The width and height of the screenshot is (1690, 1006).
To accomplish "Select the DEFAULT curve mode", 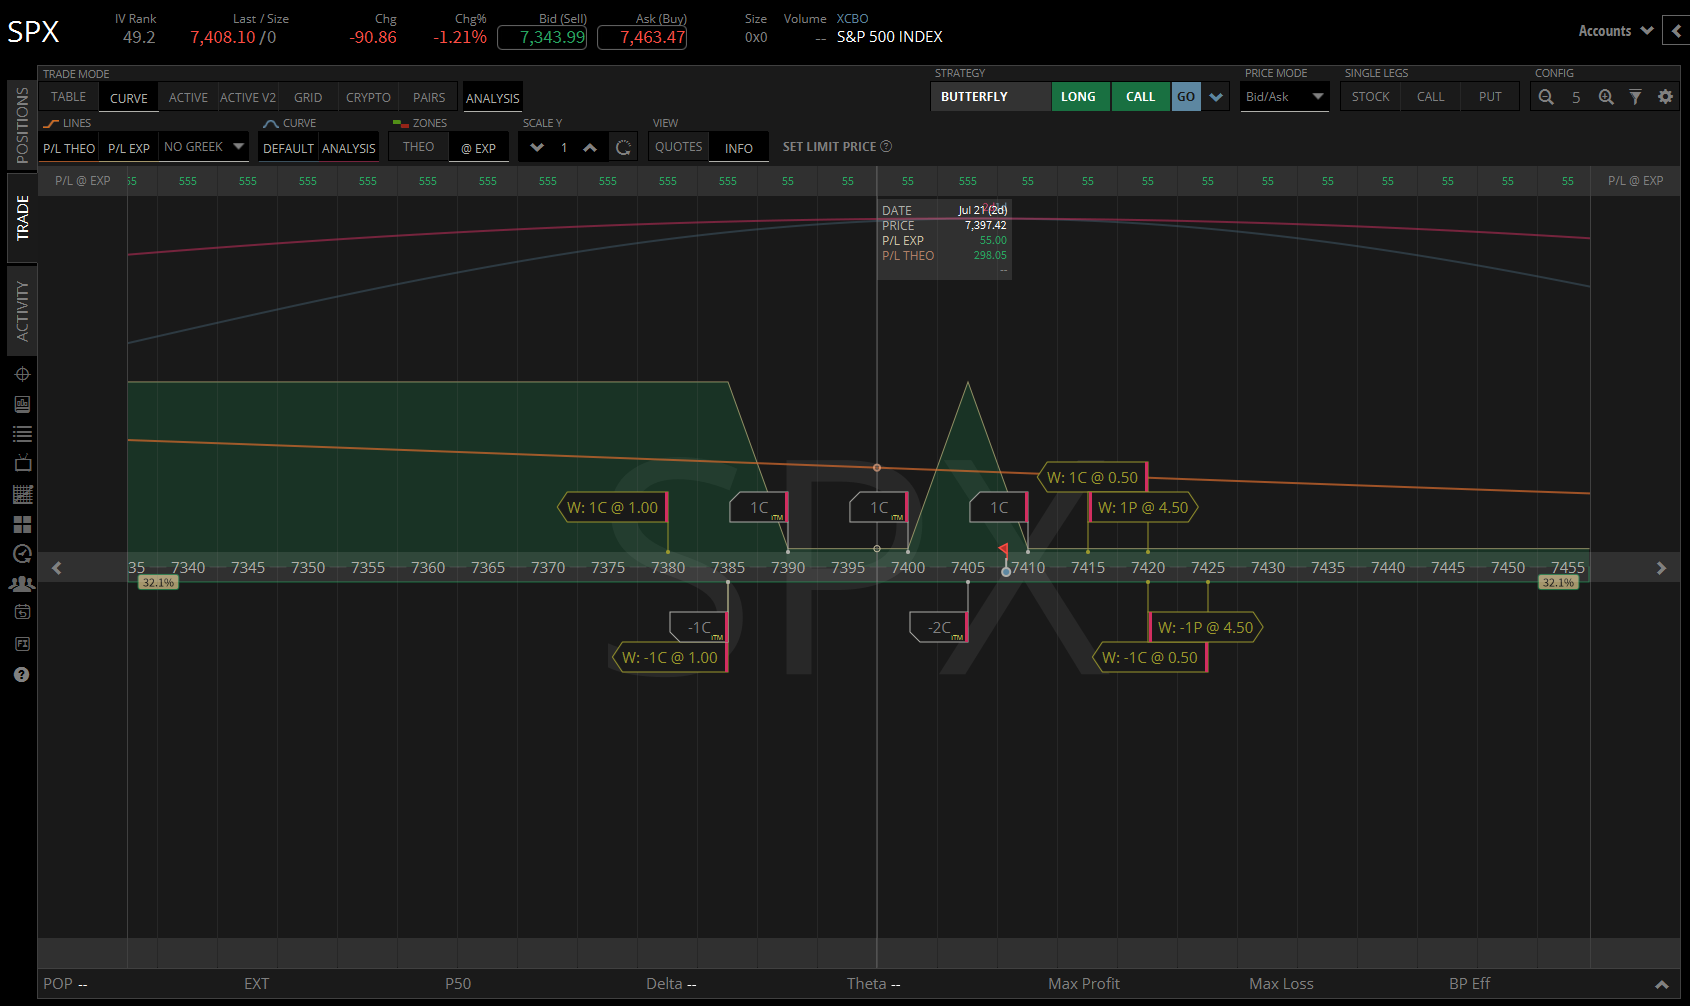I will (x=289, y=148).
